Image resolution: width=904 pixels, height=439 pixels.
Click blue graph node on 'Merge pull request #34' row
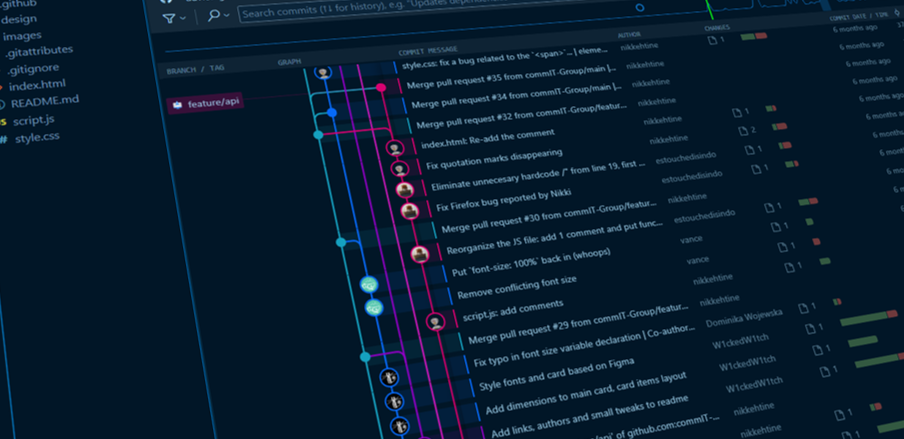(332, 112)
